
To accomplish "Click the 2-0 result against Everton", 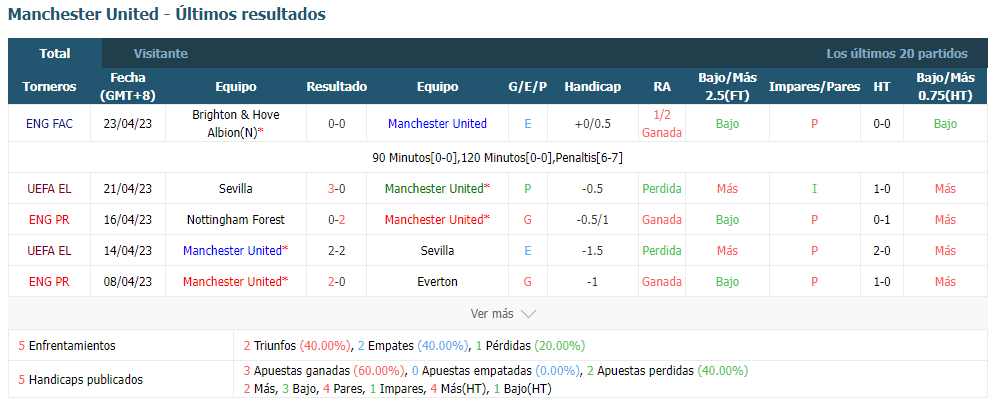I will click(x=336, y=281).
